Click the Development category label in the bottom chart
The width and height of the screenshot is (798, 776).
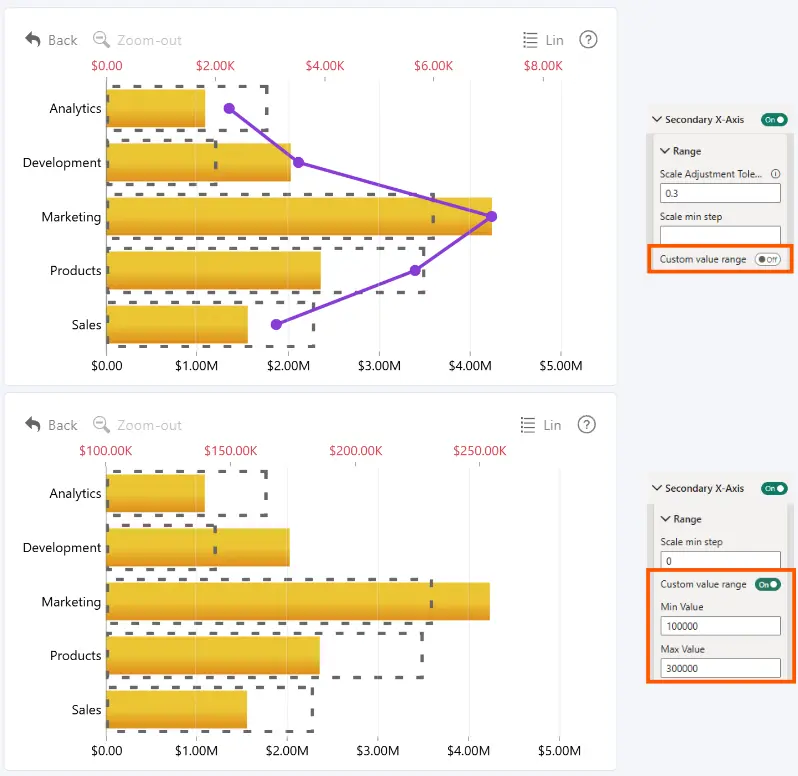[x=62, y=548]
